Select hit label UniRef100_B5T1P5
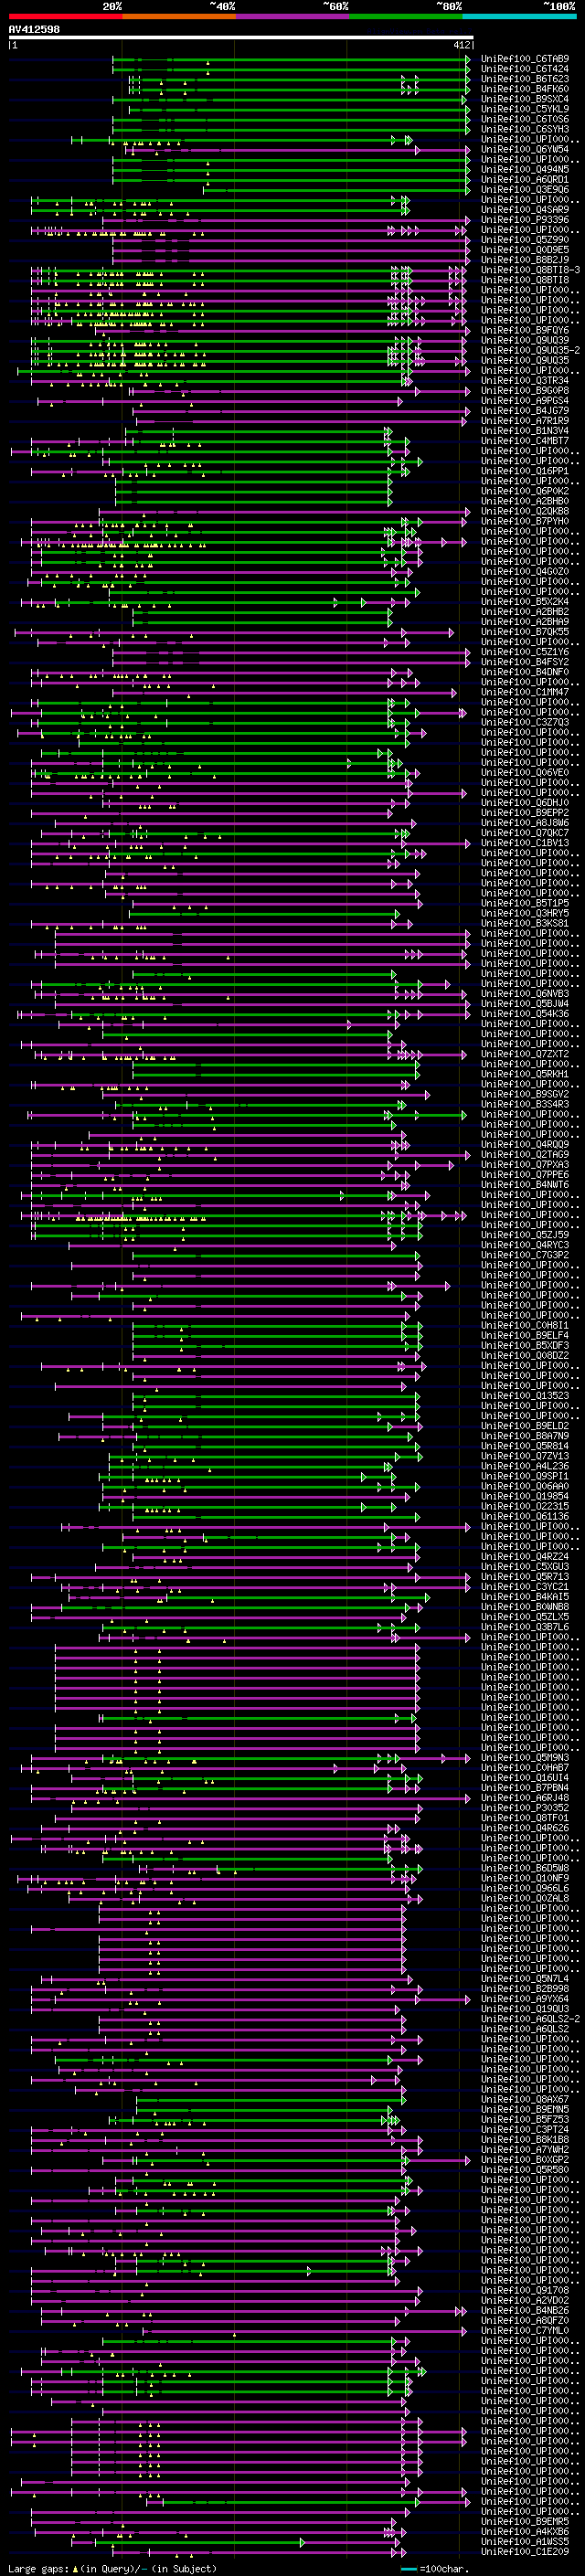 (x=525, y=903)
